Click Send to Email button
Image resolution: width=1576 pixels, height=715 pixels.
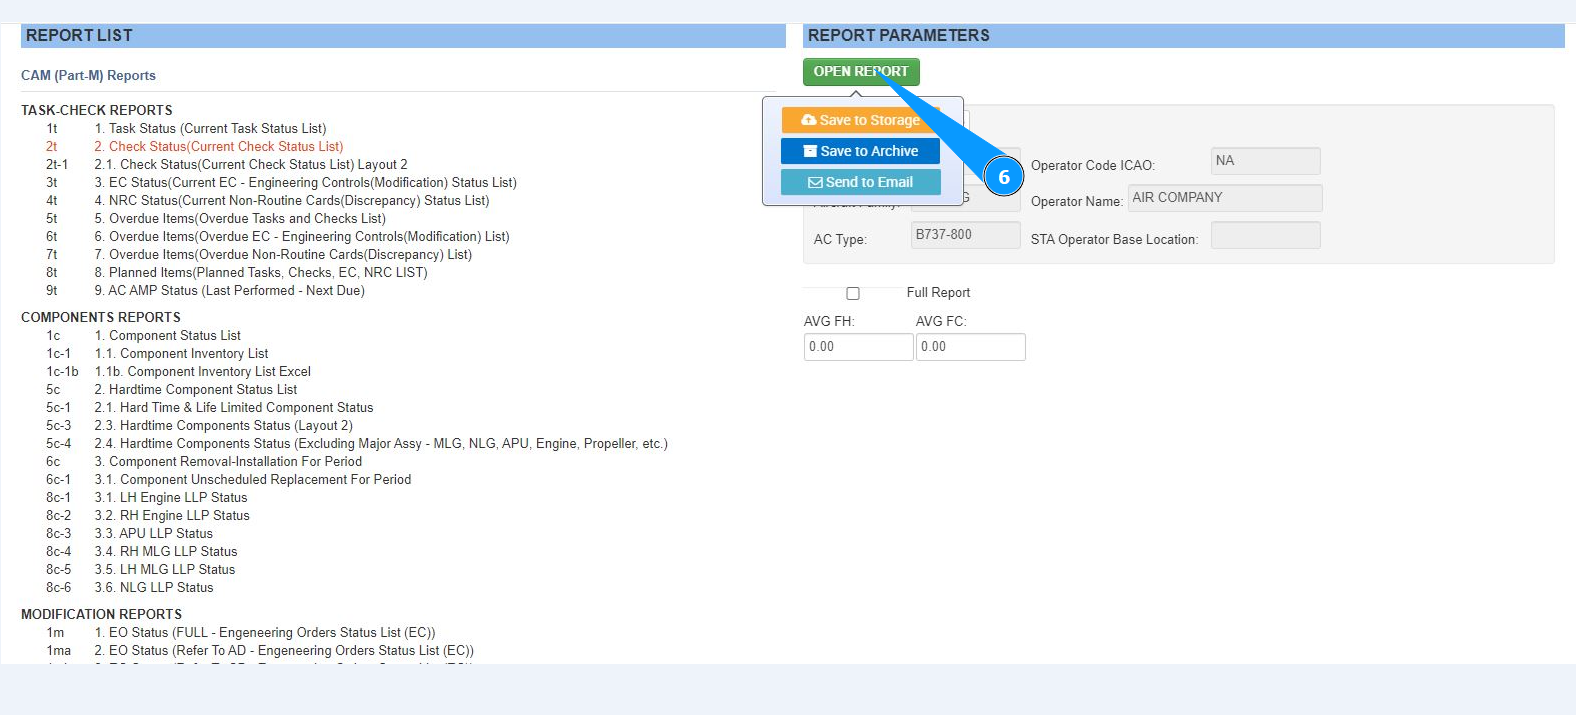(861, 182)
